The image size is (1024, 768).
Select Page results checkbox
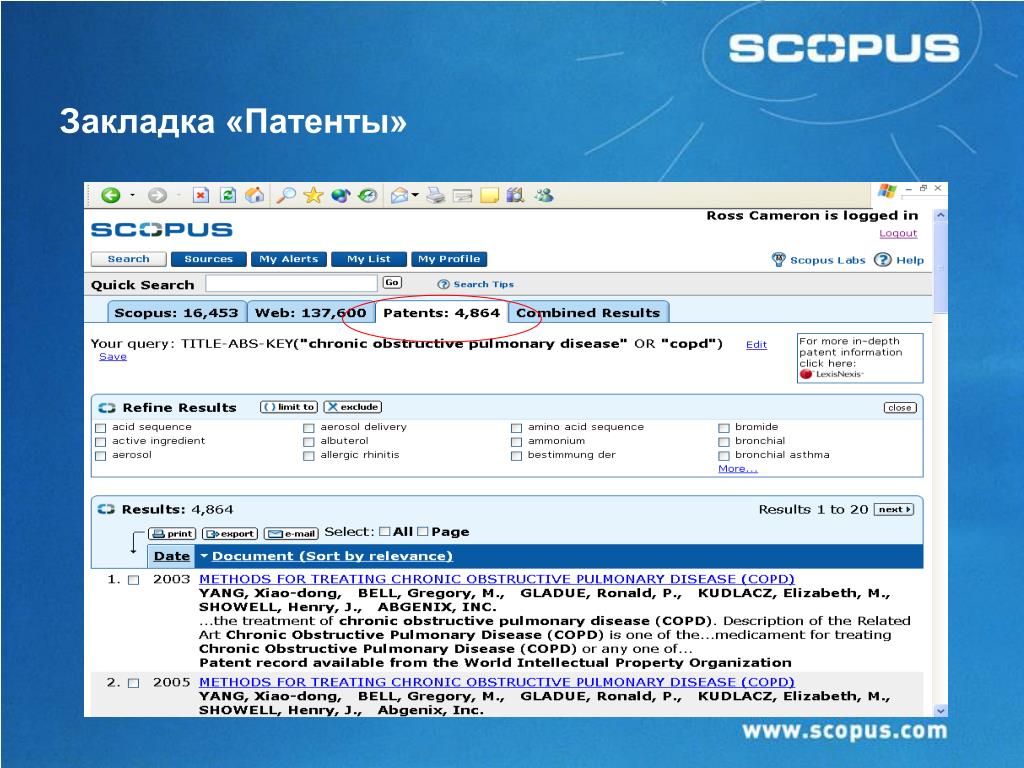[423, 532]
